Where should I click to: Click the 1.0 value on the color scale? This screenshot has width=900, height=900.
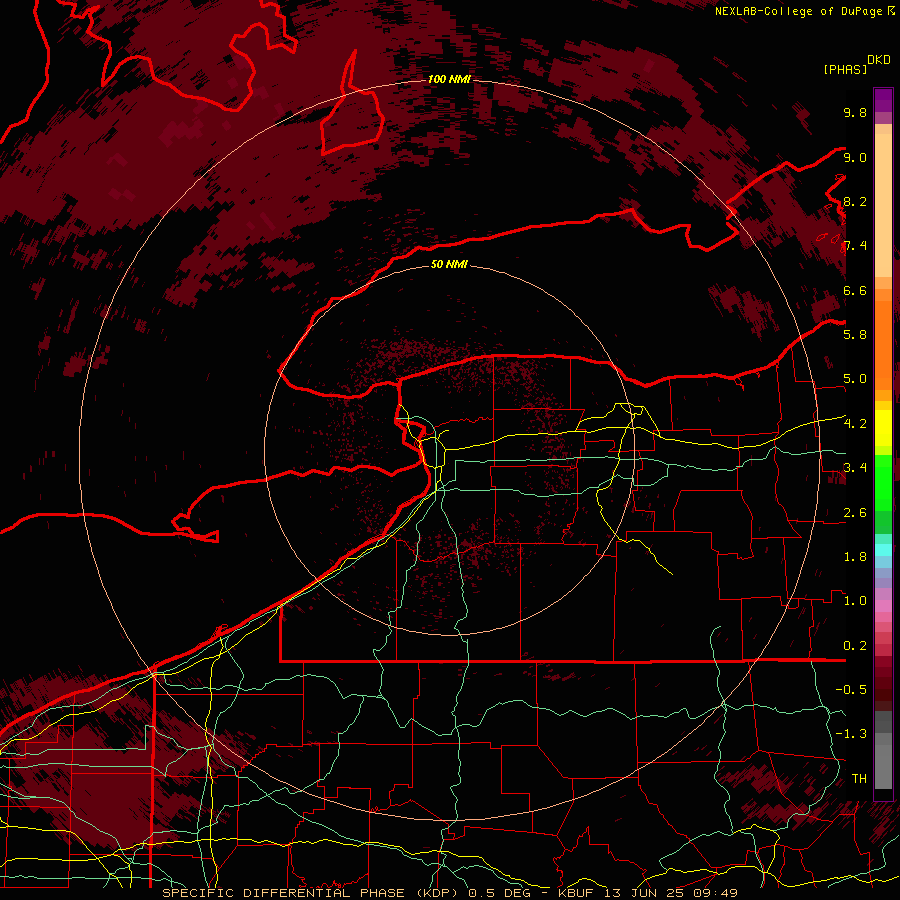click(855, 600)
